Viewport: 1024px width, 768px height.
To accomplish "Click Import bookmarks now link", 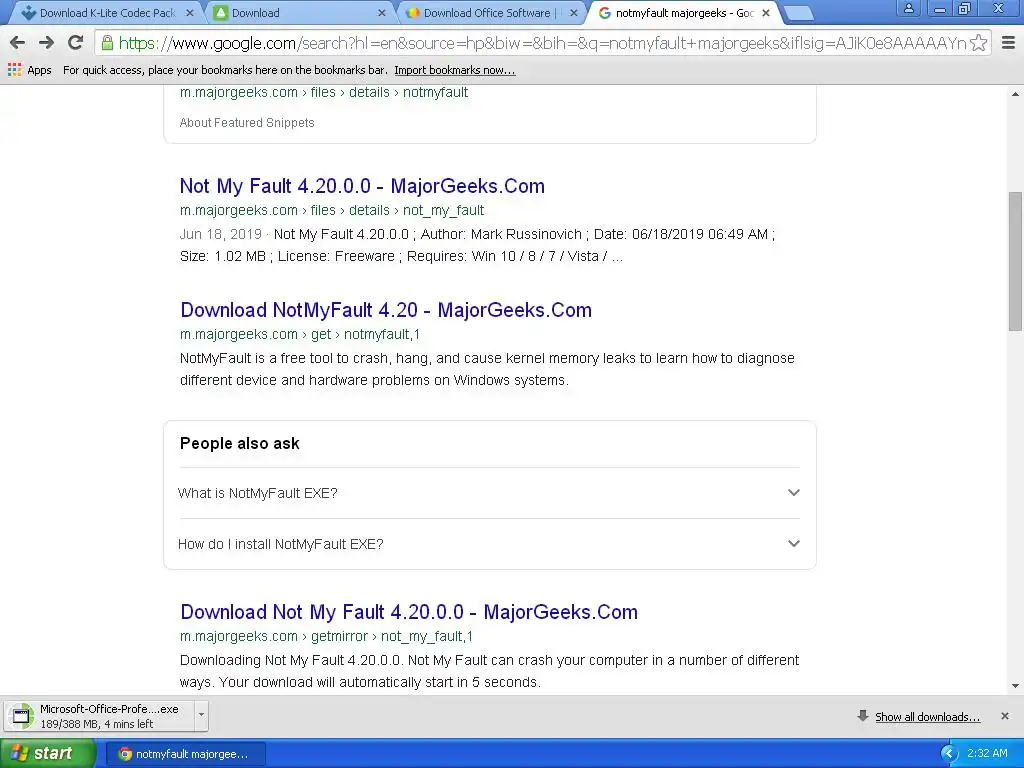I will coord(455,70).
